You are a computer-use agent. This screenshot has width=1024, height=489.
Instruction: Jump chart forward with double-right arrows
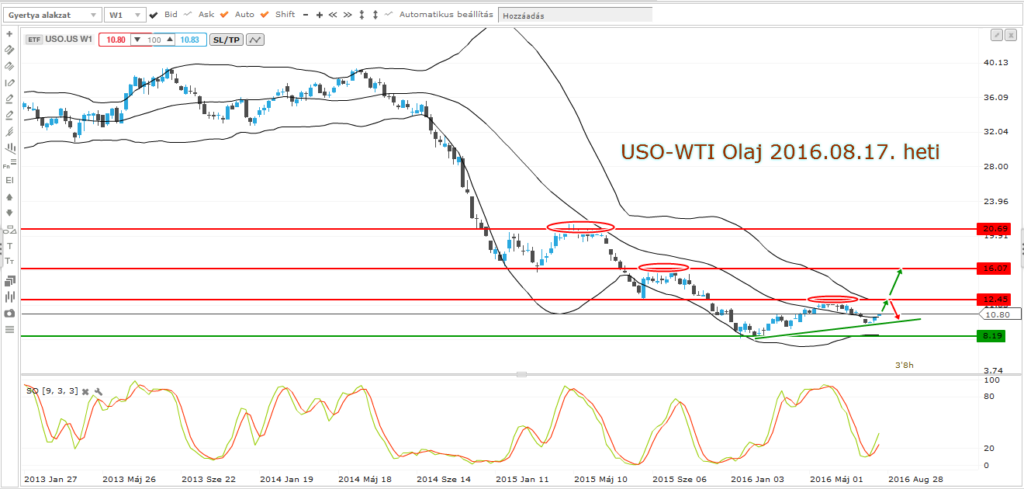pos(347,14)
